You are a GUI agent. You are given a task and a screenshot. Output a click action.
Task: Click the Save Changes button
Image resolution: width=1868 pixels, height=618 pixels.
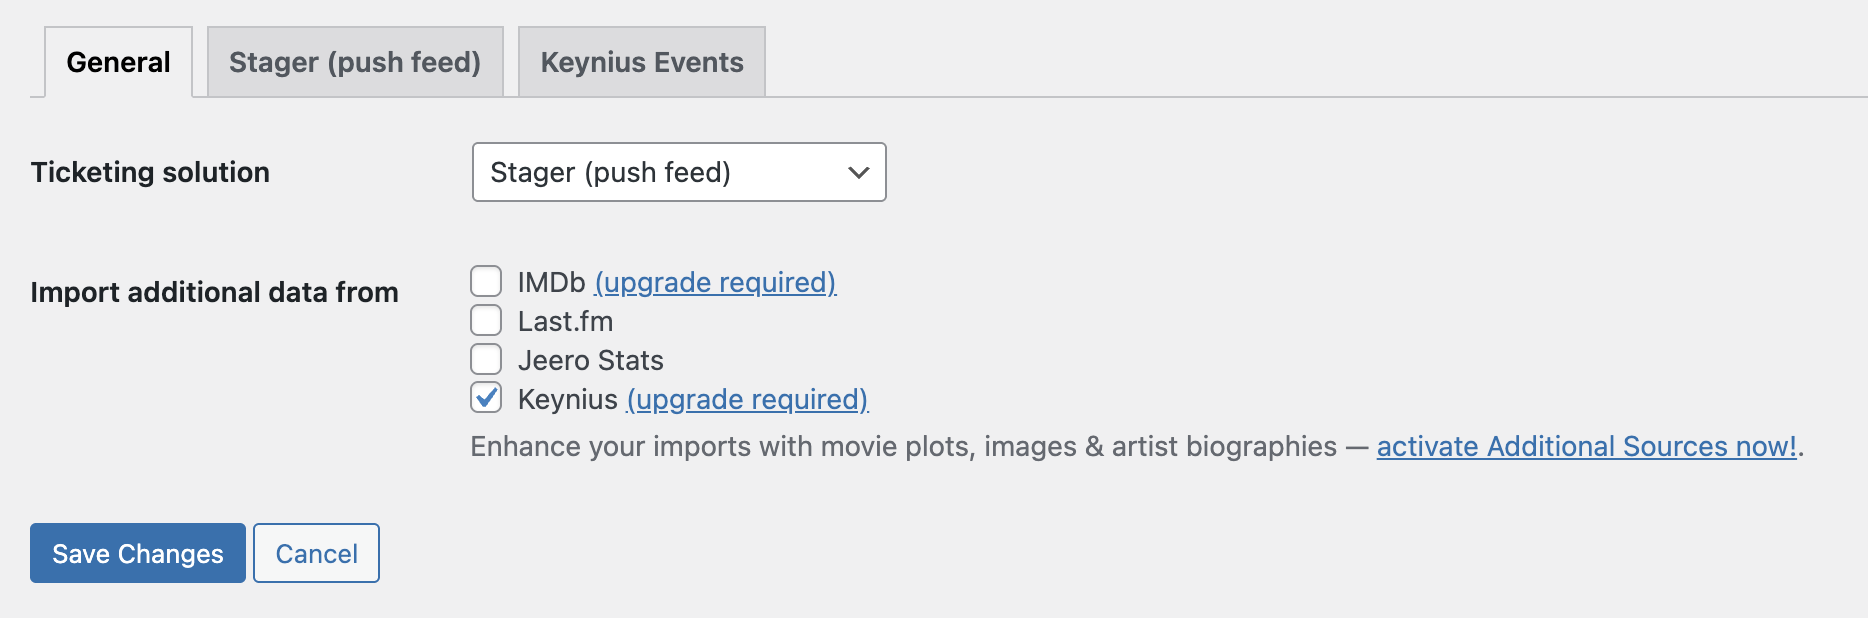[x=137, y=553]
